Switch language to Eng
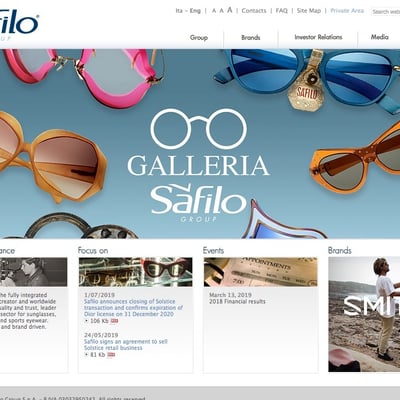This screenshot has height=400, width=400. (195, 11)
